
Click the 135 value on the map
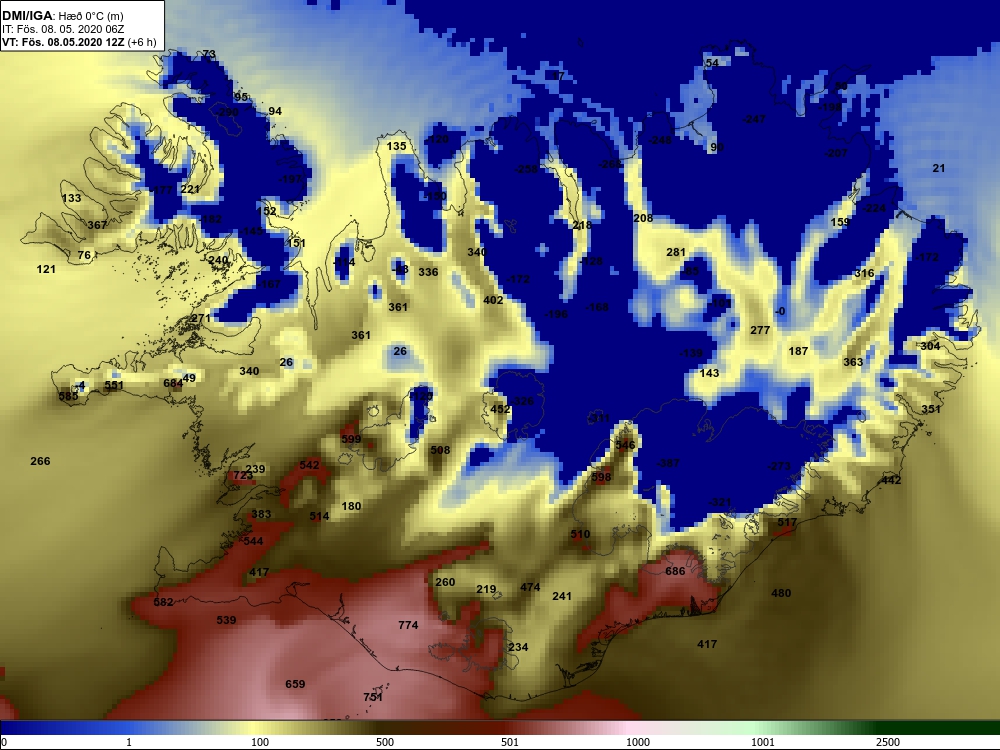[x=396, y=146]
